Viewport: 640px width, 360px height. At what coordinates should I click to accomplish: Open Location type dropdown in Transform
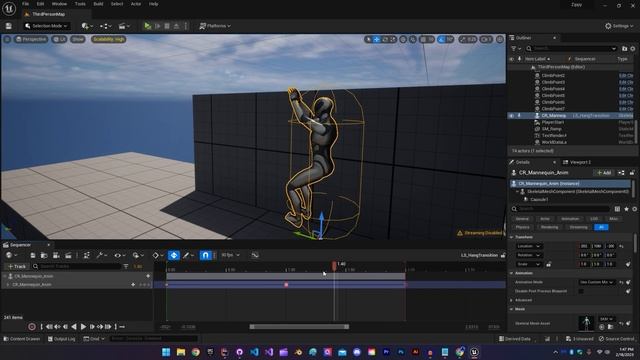529,246
